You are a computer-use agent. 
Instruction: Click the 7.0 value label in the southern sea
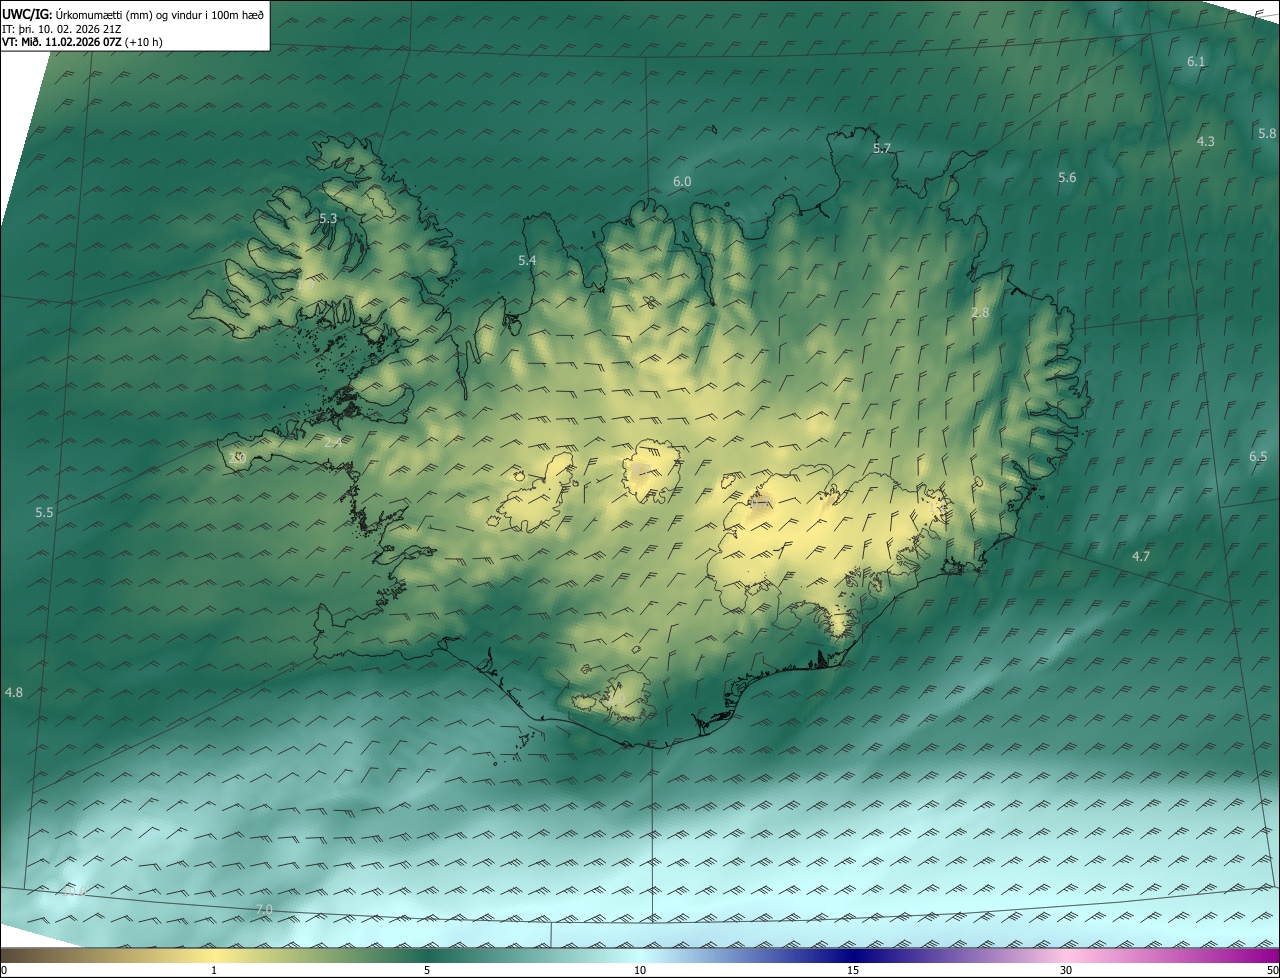tap(263, 910)
